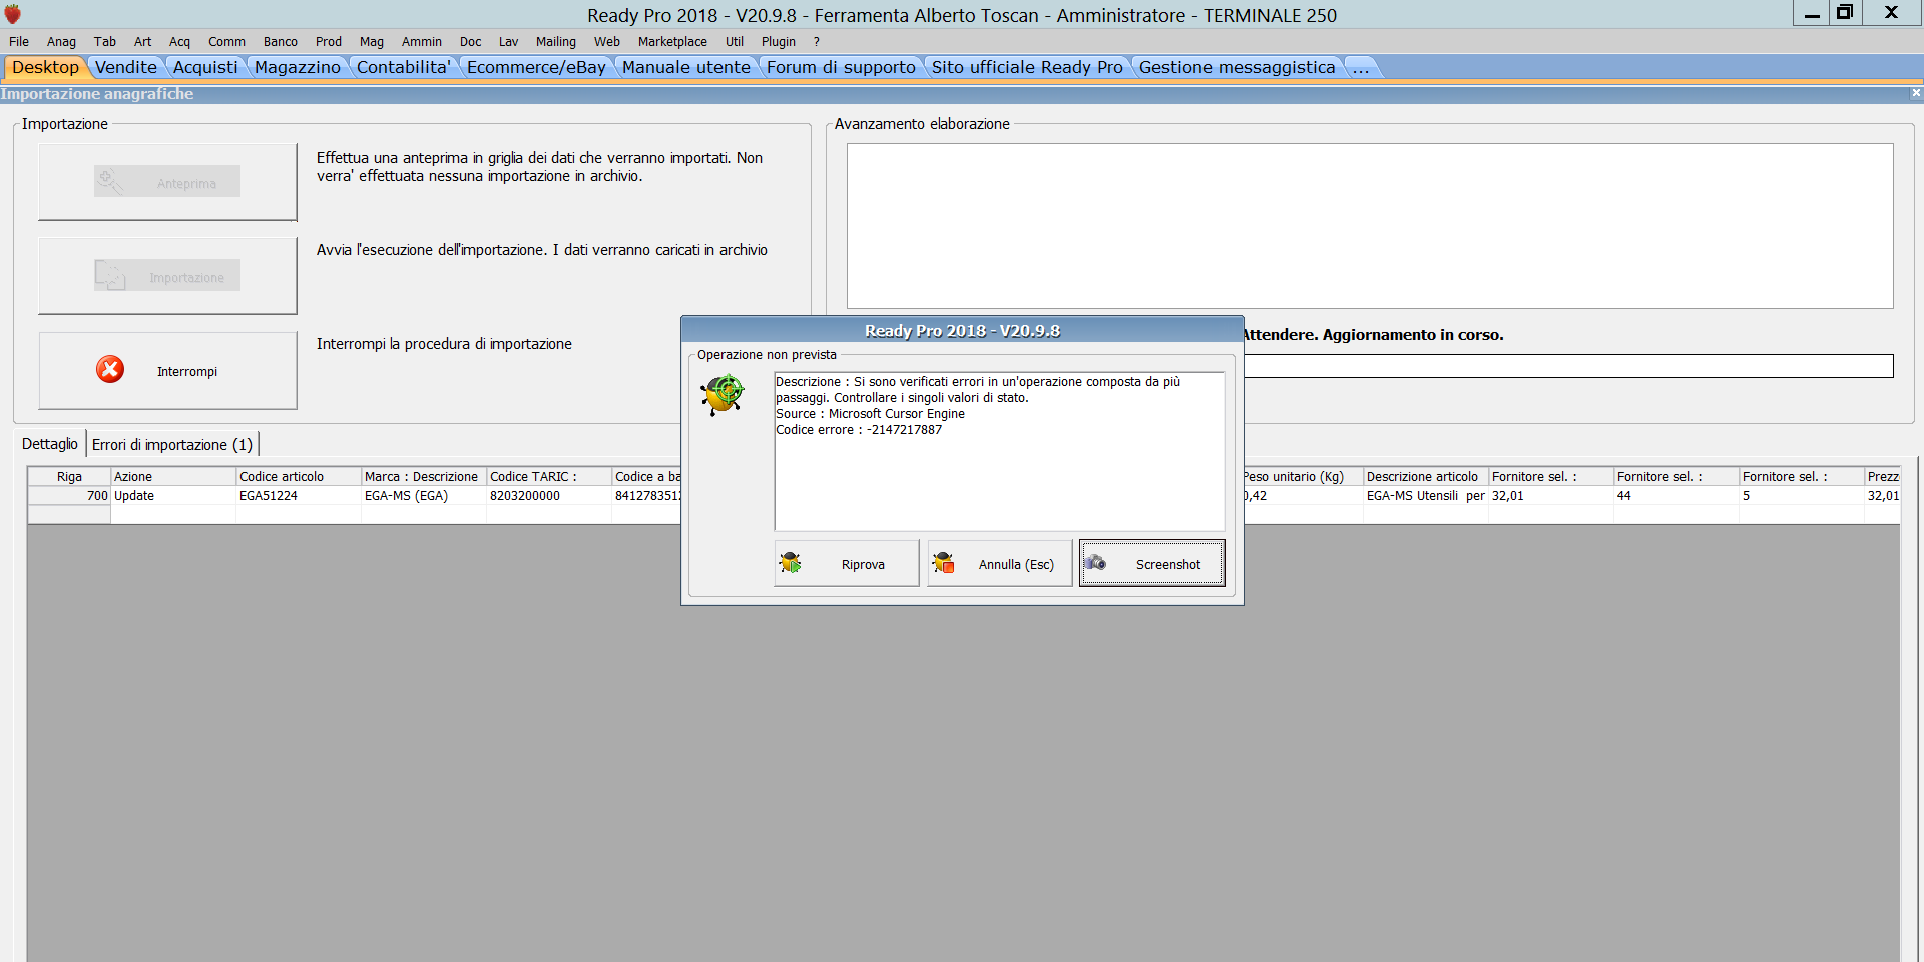Click inside the error description text box
This screenshot has height=962, width=1924.
click(999, 451)
